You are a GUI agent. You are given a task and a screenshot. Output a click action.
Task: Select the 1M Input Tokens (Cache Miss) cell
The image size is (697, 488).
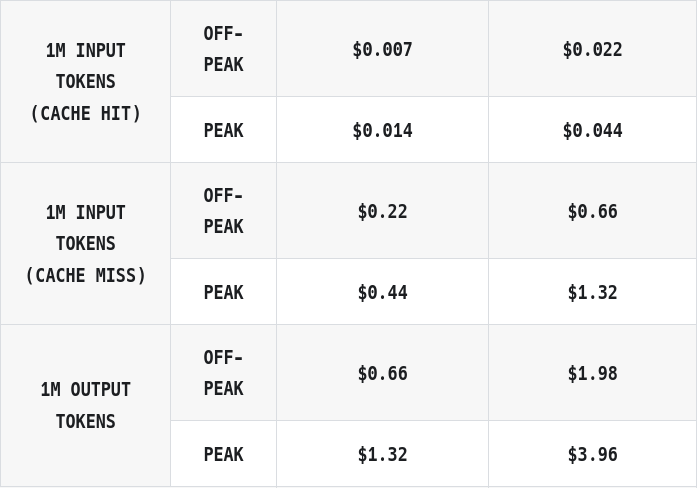click(x=85, y=244)
